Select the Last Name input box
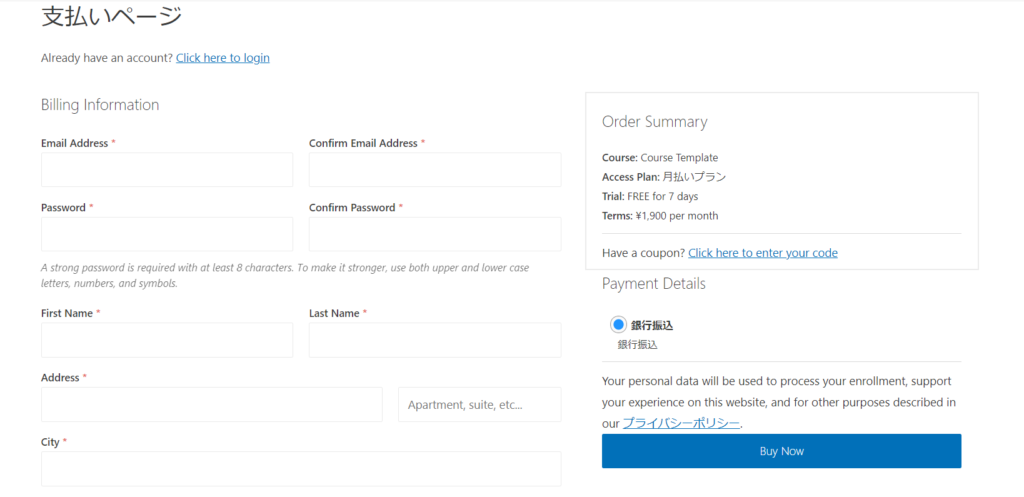 pyautogui.click(x=435, y=340)
